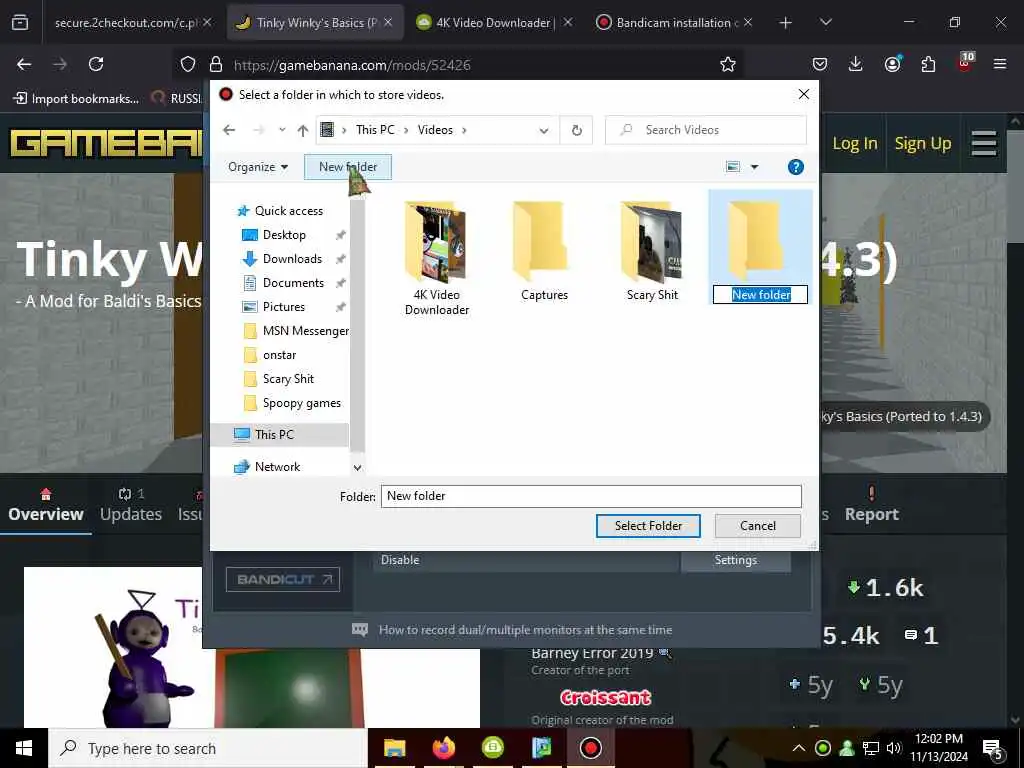1024x768 pixels.
Task: Open Firefox extensions icon
Action: pyautogui.click(x=928, y=64)
